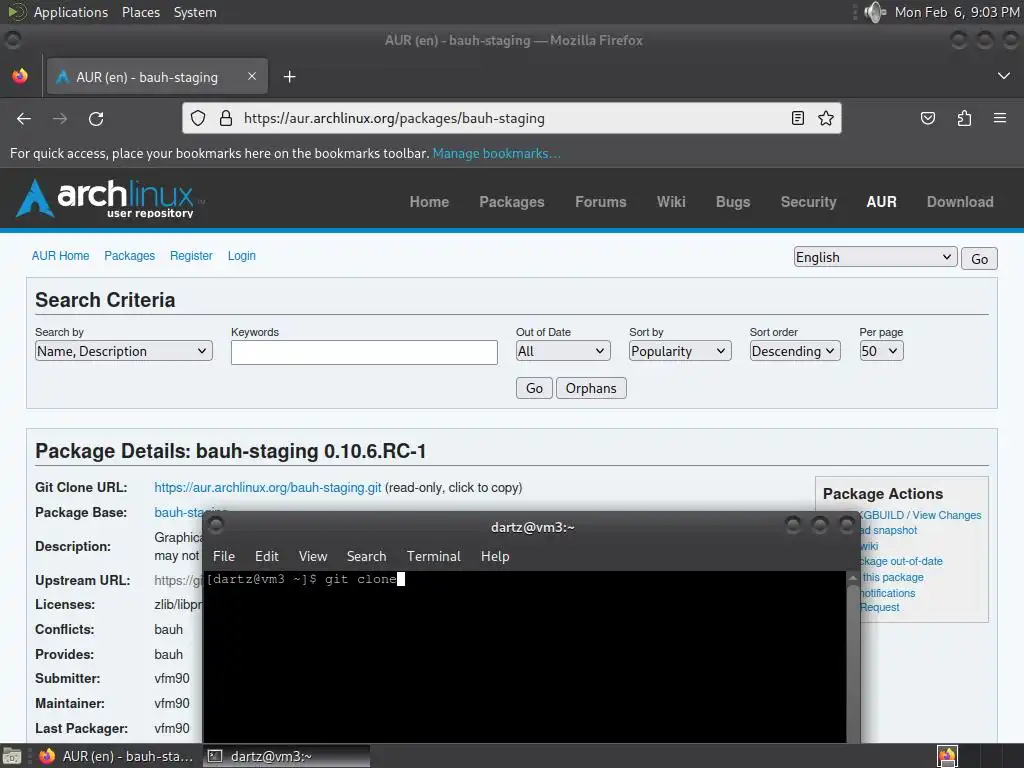Open Package Actions notifications link
The width and height of the screenshot is (1024, 768).
click(x=887, y=592)
